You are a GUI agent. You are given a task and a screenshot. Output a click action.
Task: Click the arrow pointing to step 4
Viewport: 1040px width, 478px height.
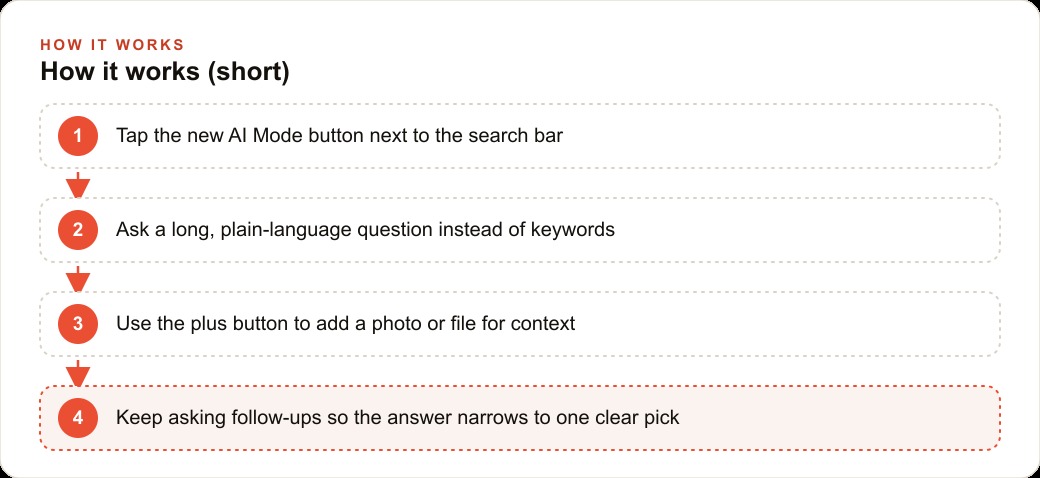[x=78, y=373]
